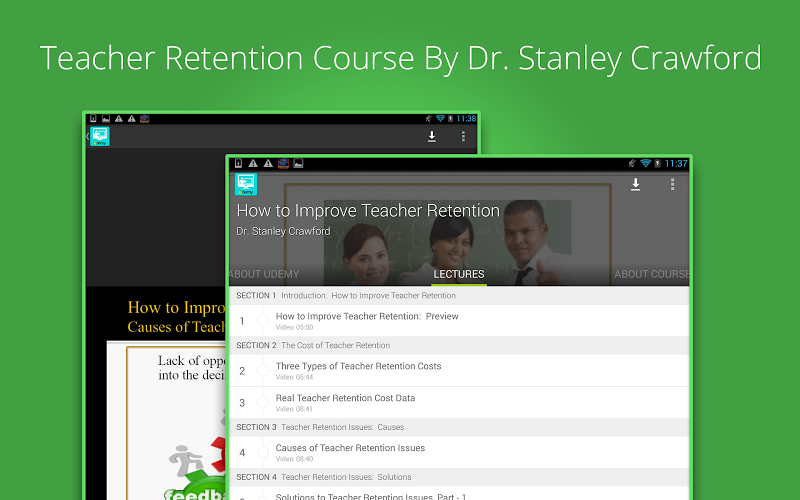Switch to the ABOUT COURSE tab

tap(652, 274)
